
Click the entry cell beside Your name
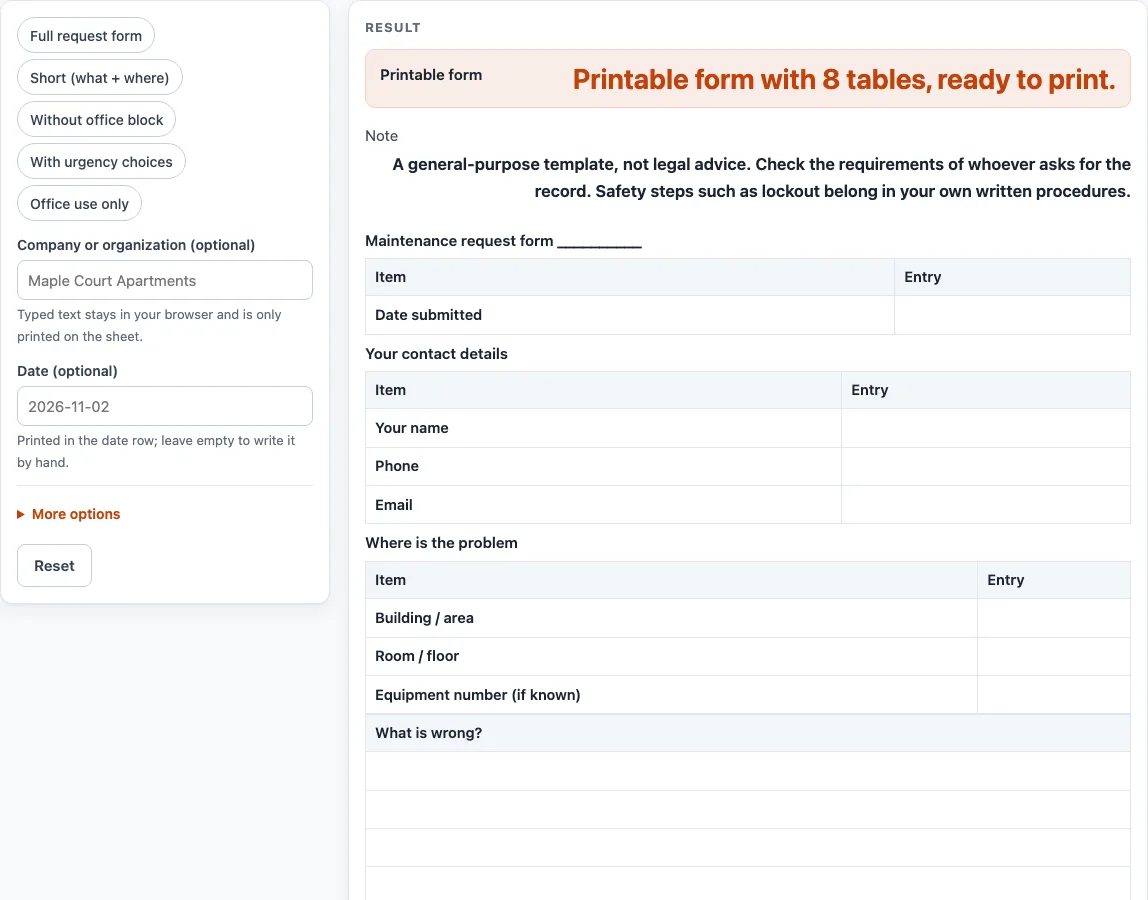point(985,428)
